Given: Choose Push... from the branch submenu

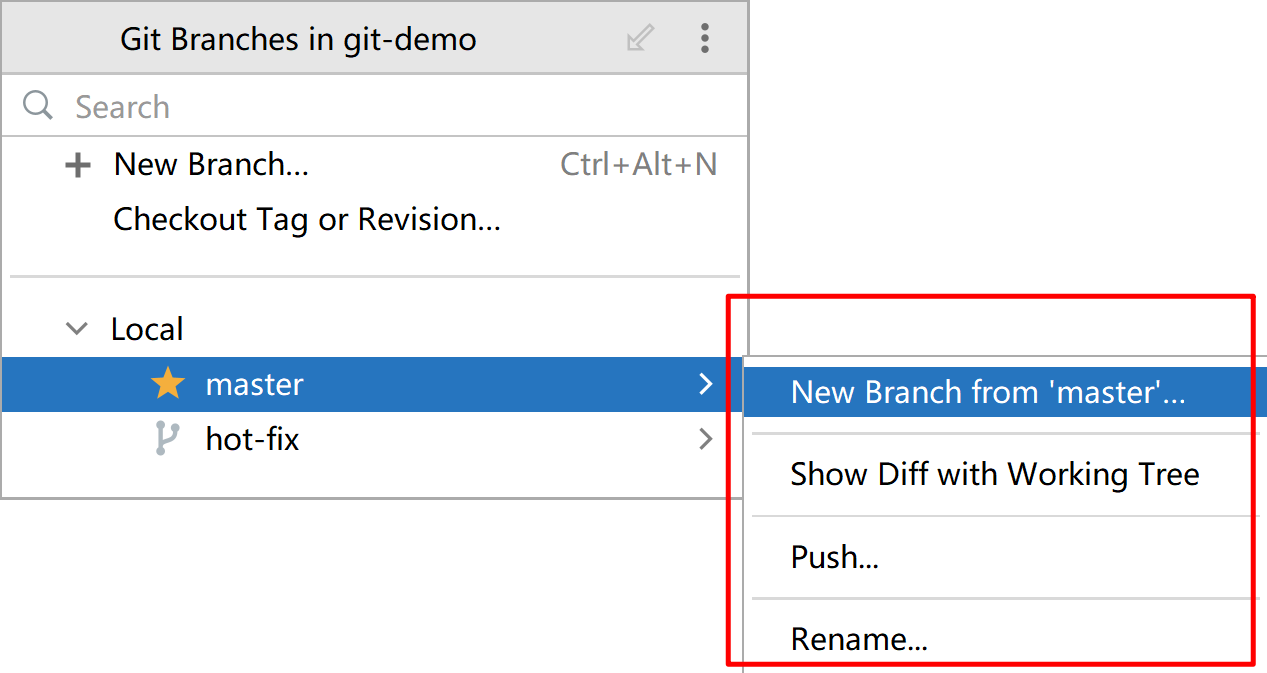Looking at the screenshot, I should (x=834, y=557).
